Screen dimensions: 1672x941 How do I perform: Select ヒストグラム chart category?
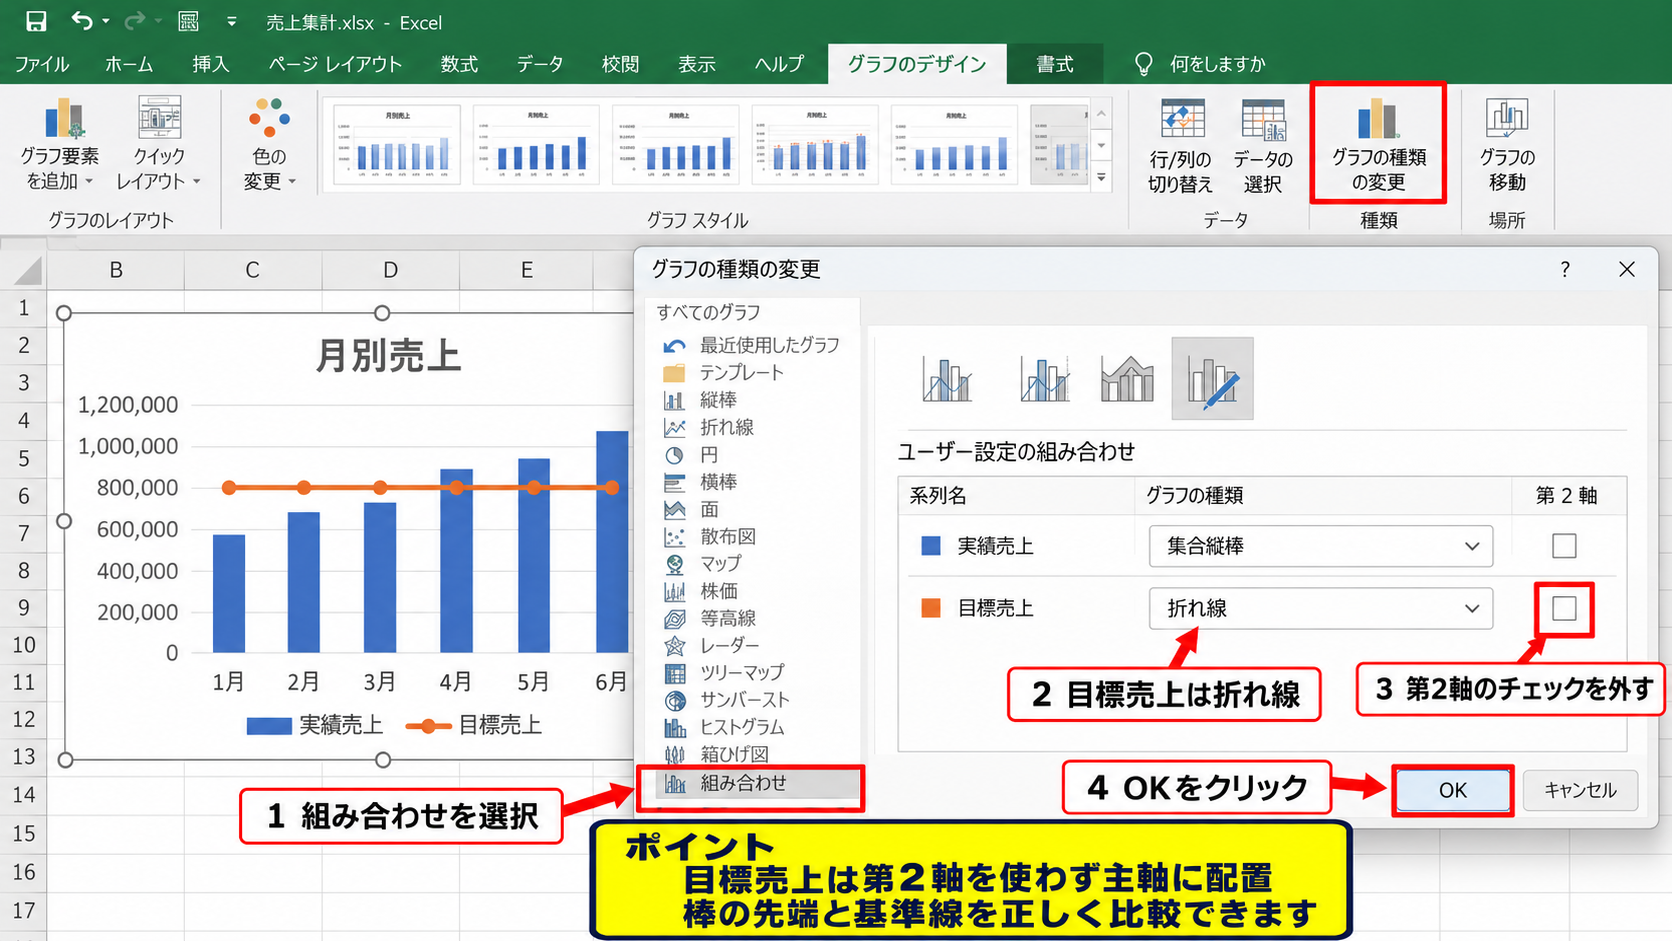click(x=724, y=727)
